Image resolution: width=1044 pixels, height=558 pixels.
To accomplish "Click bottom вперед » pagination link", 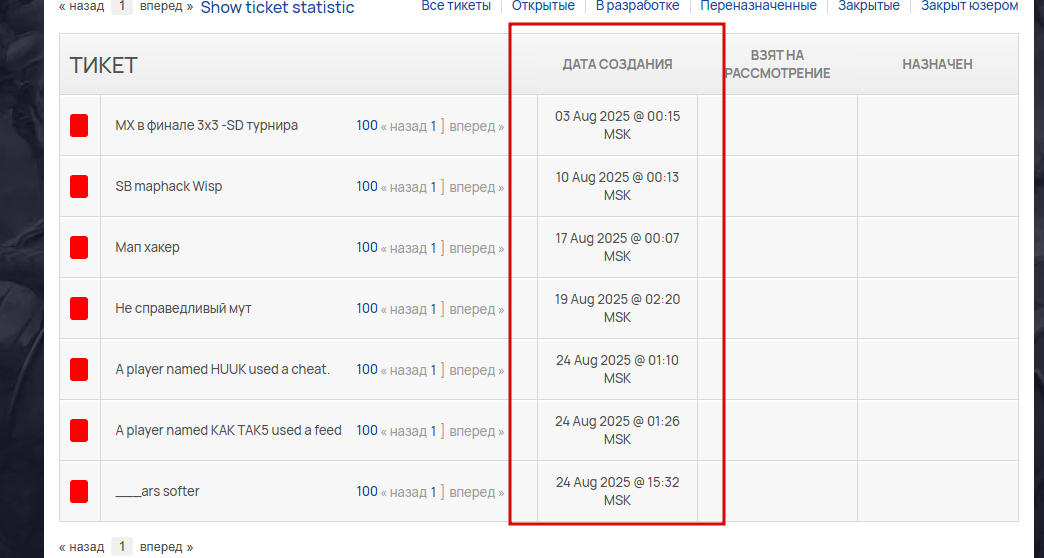I will (x=166, y=547).
